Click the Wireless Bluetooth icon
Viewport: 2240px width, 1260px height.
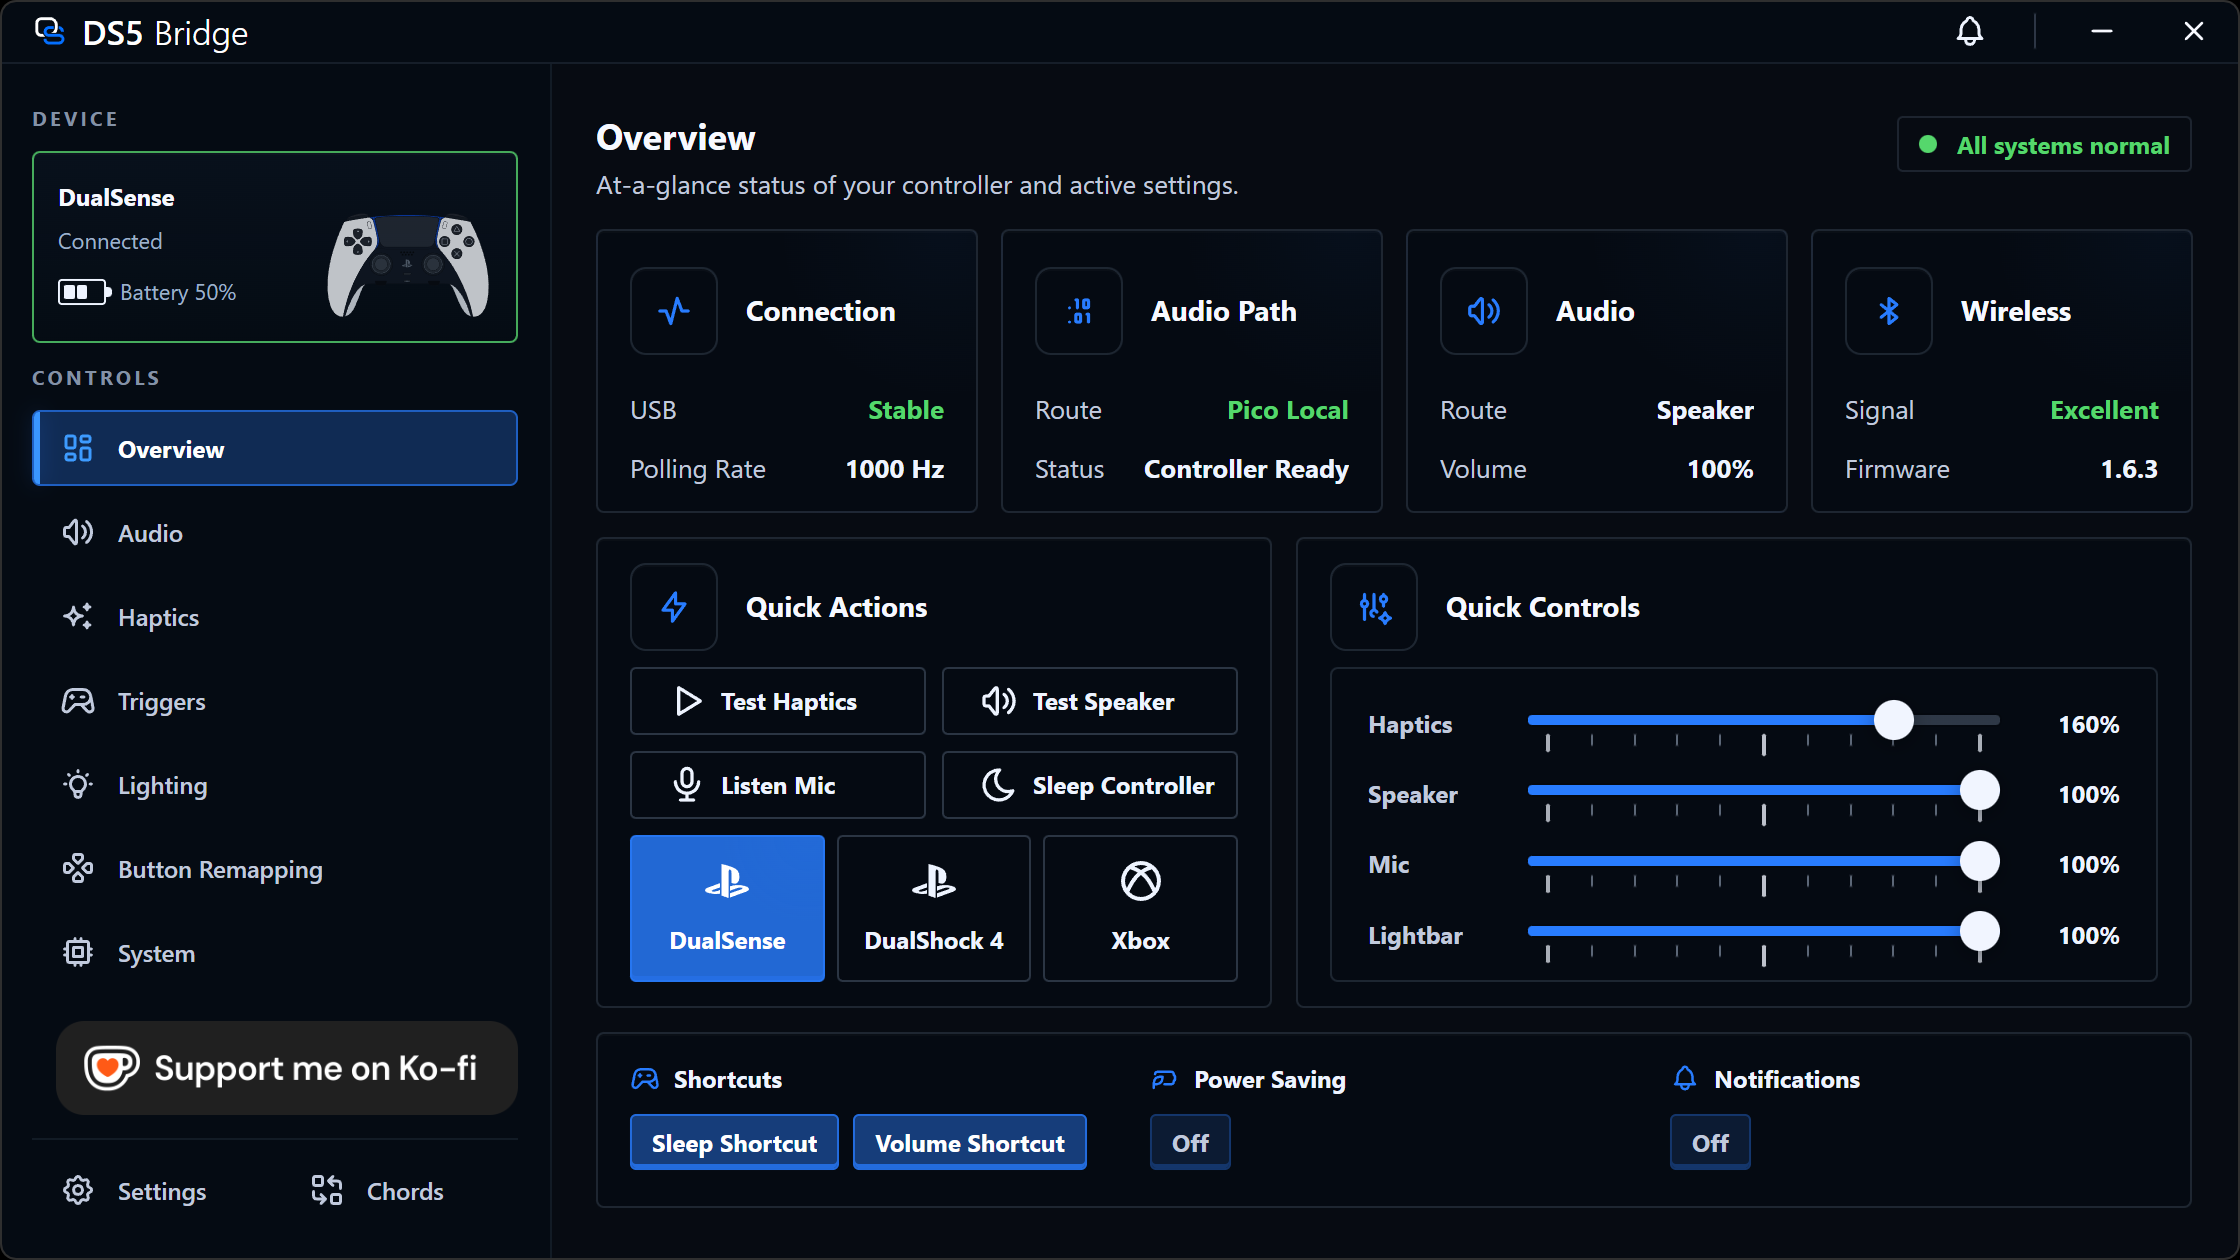tap(1889, 311)
